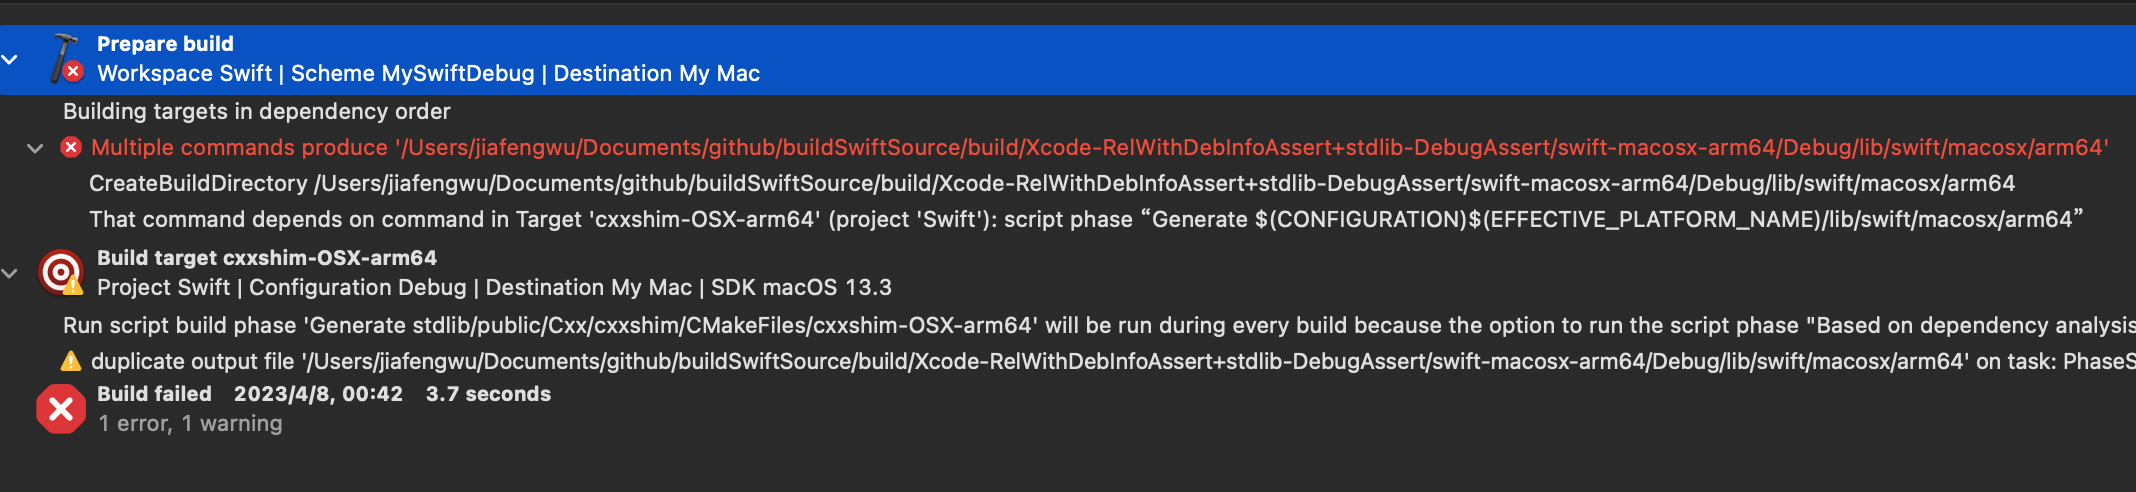The height and width of the screenshot is (492, 2136).
Task: Click the '1 error, 1 warning' summary
Action: point(190,424)
